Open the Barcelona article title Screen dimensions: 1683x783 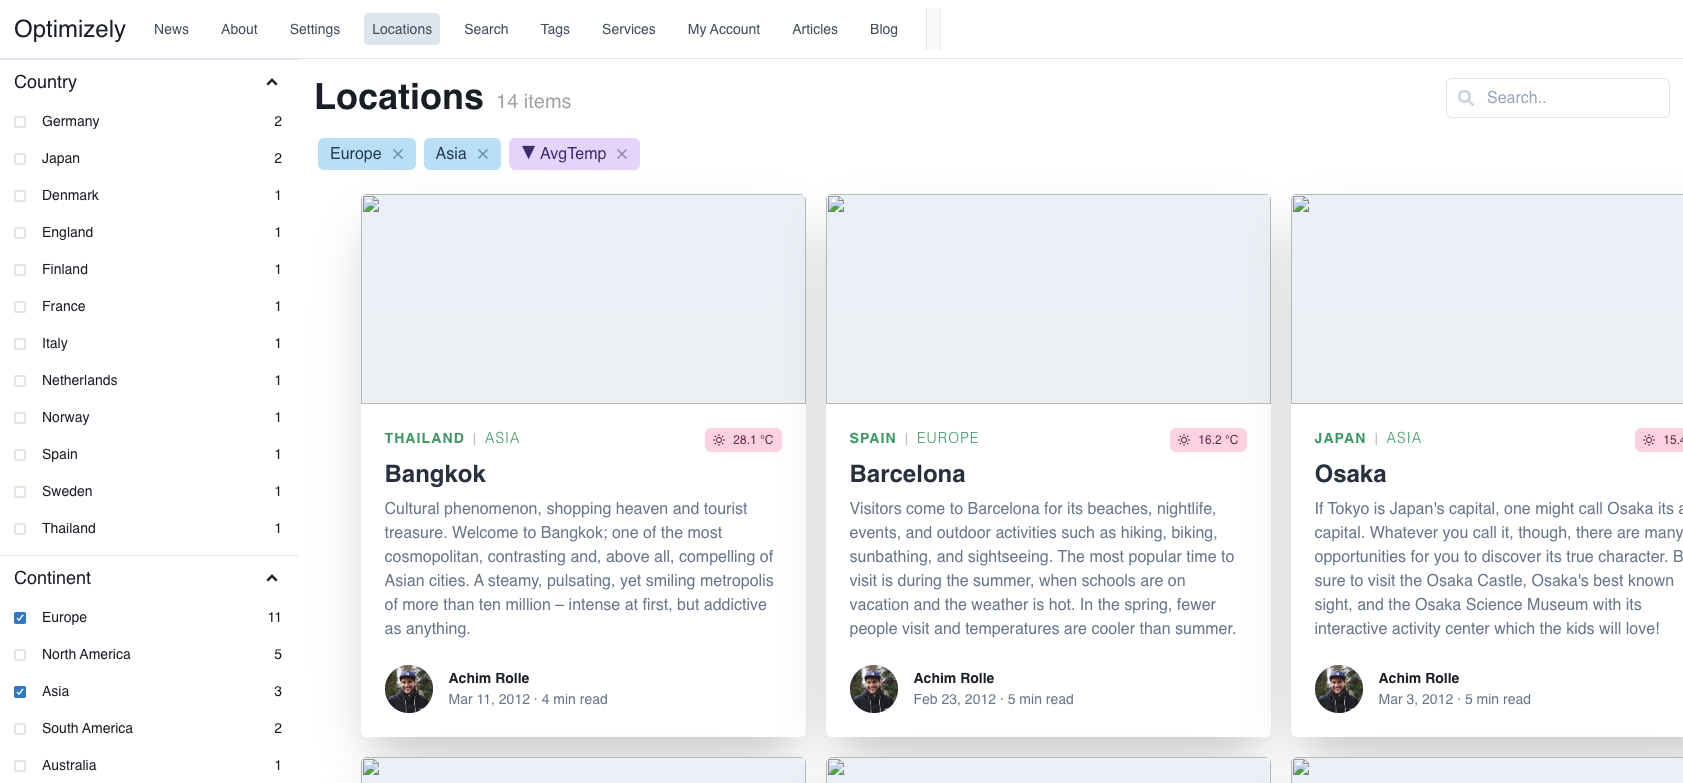click(x=907, y=474)
